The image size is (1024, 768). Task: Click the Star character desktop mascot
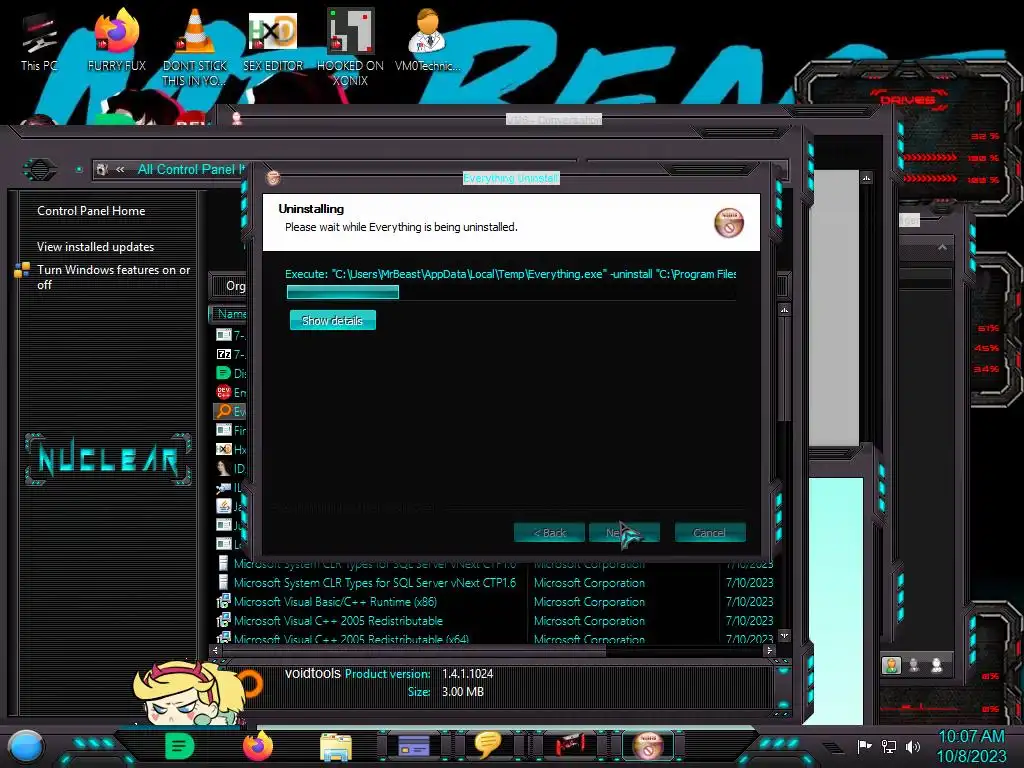[189, 694]
